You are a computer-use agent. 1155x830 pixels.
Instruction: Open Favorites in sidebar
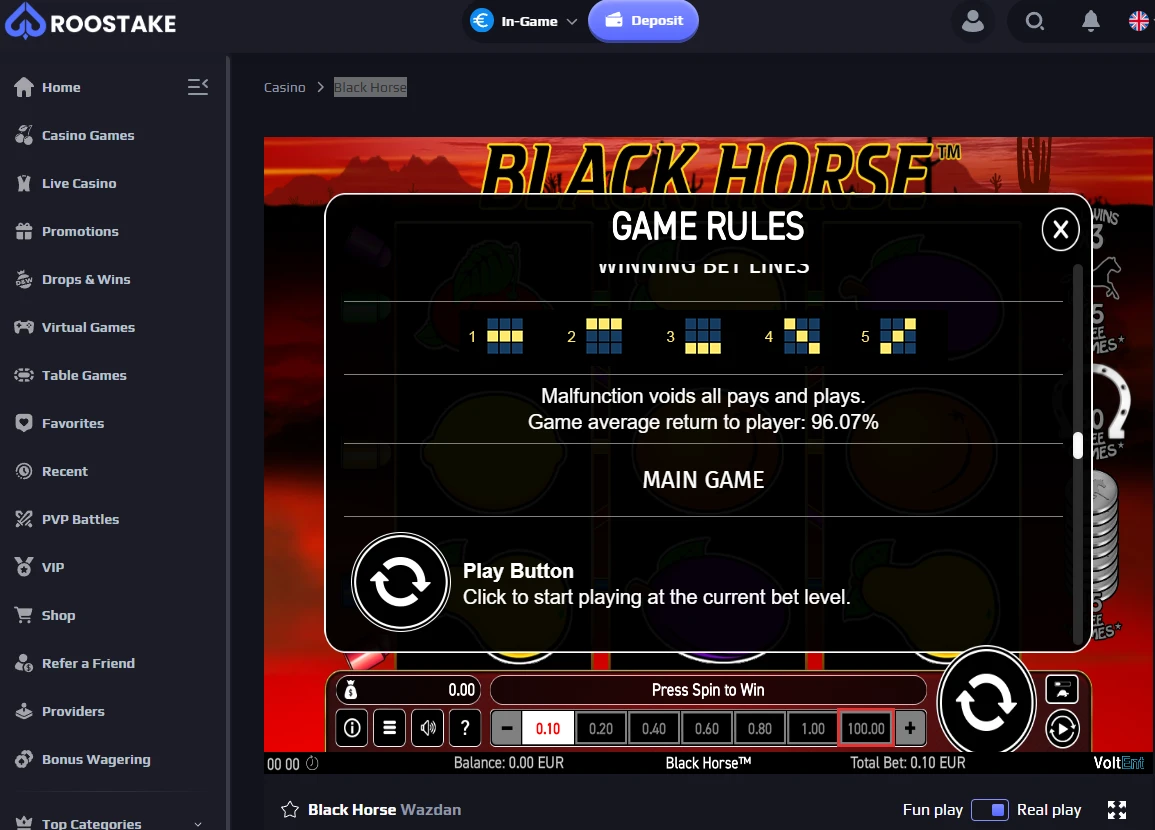73,423
